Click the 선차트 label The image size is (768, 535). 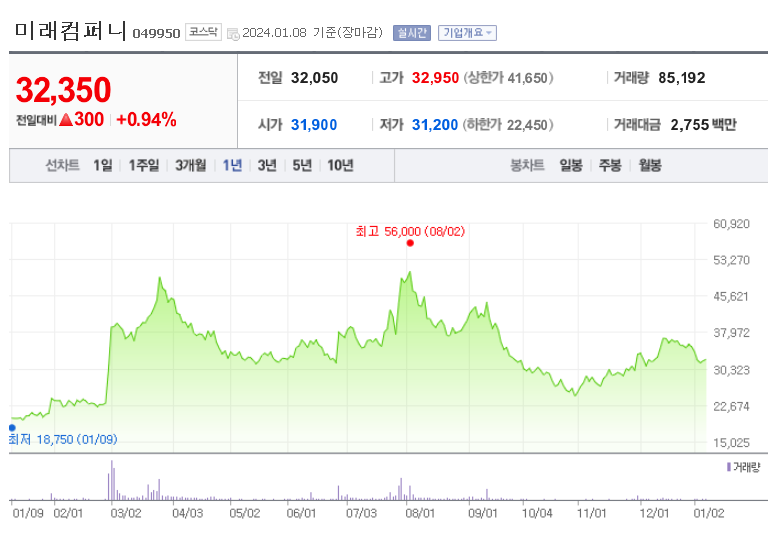(x=62, y=166)
